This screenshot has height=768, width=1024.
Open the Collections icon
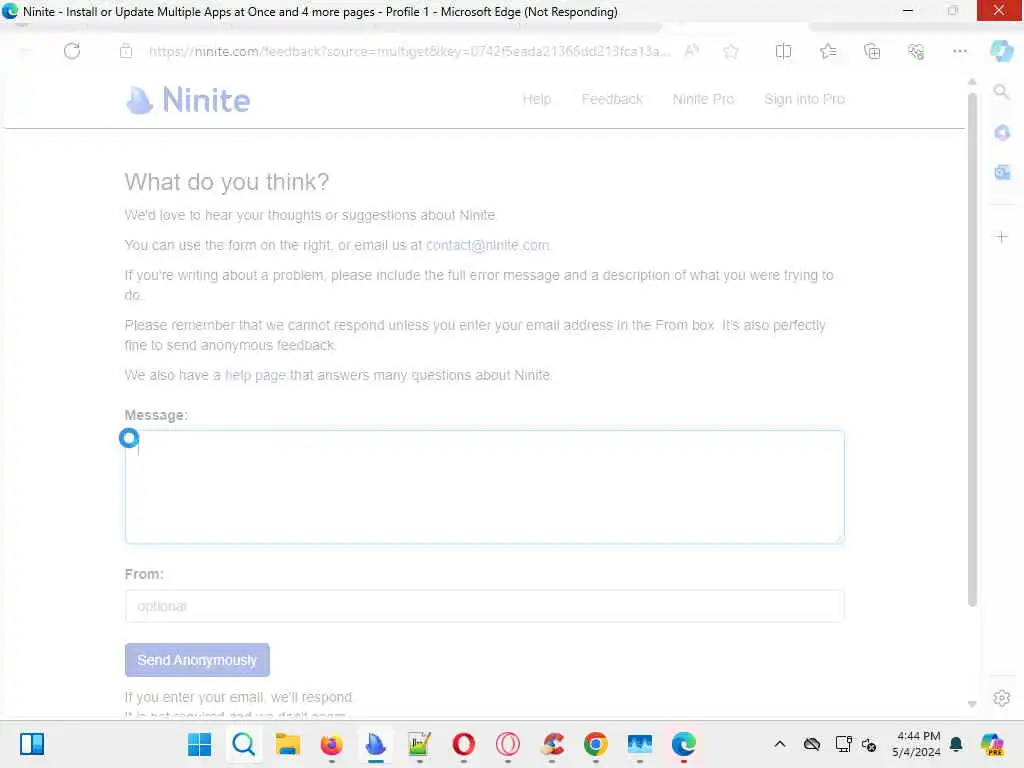coord(872,51)
